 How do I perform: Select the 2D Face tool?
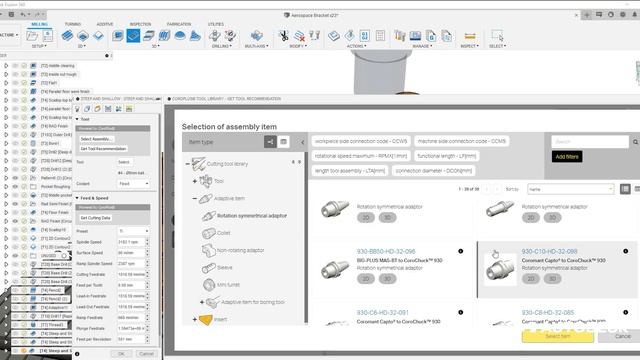[98, 36]
